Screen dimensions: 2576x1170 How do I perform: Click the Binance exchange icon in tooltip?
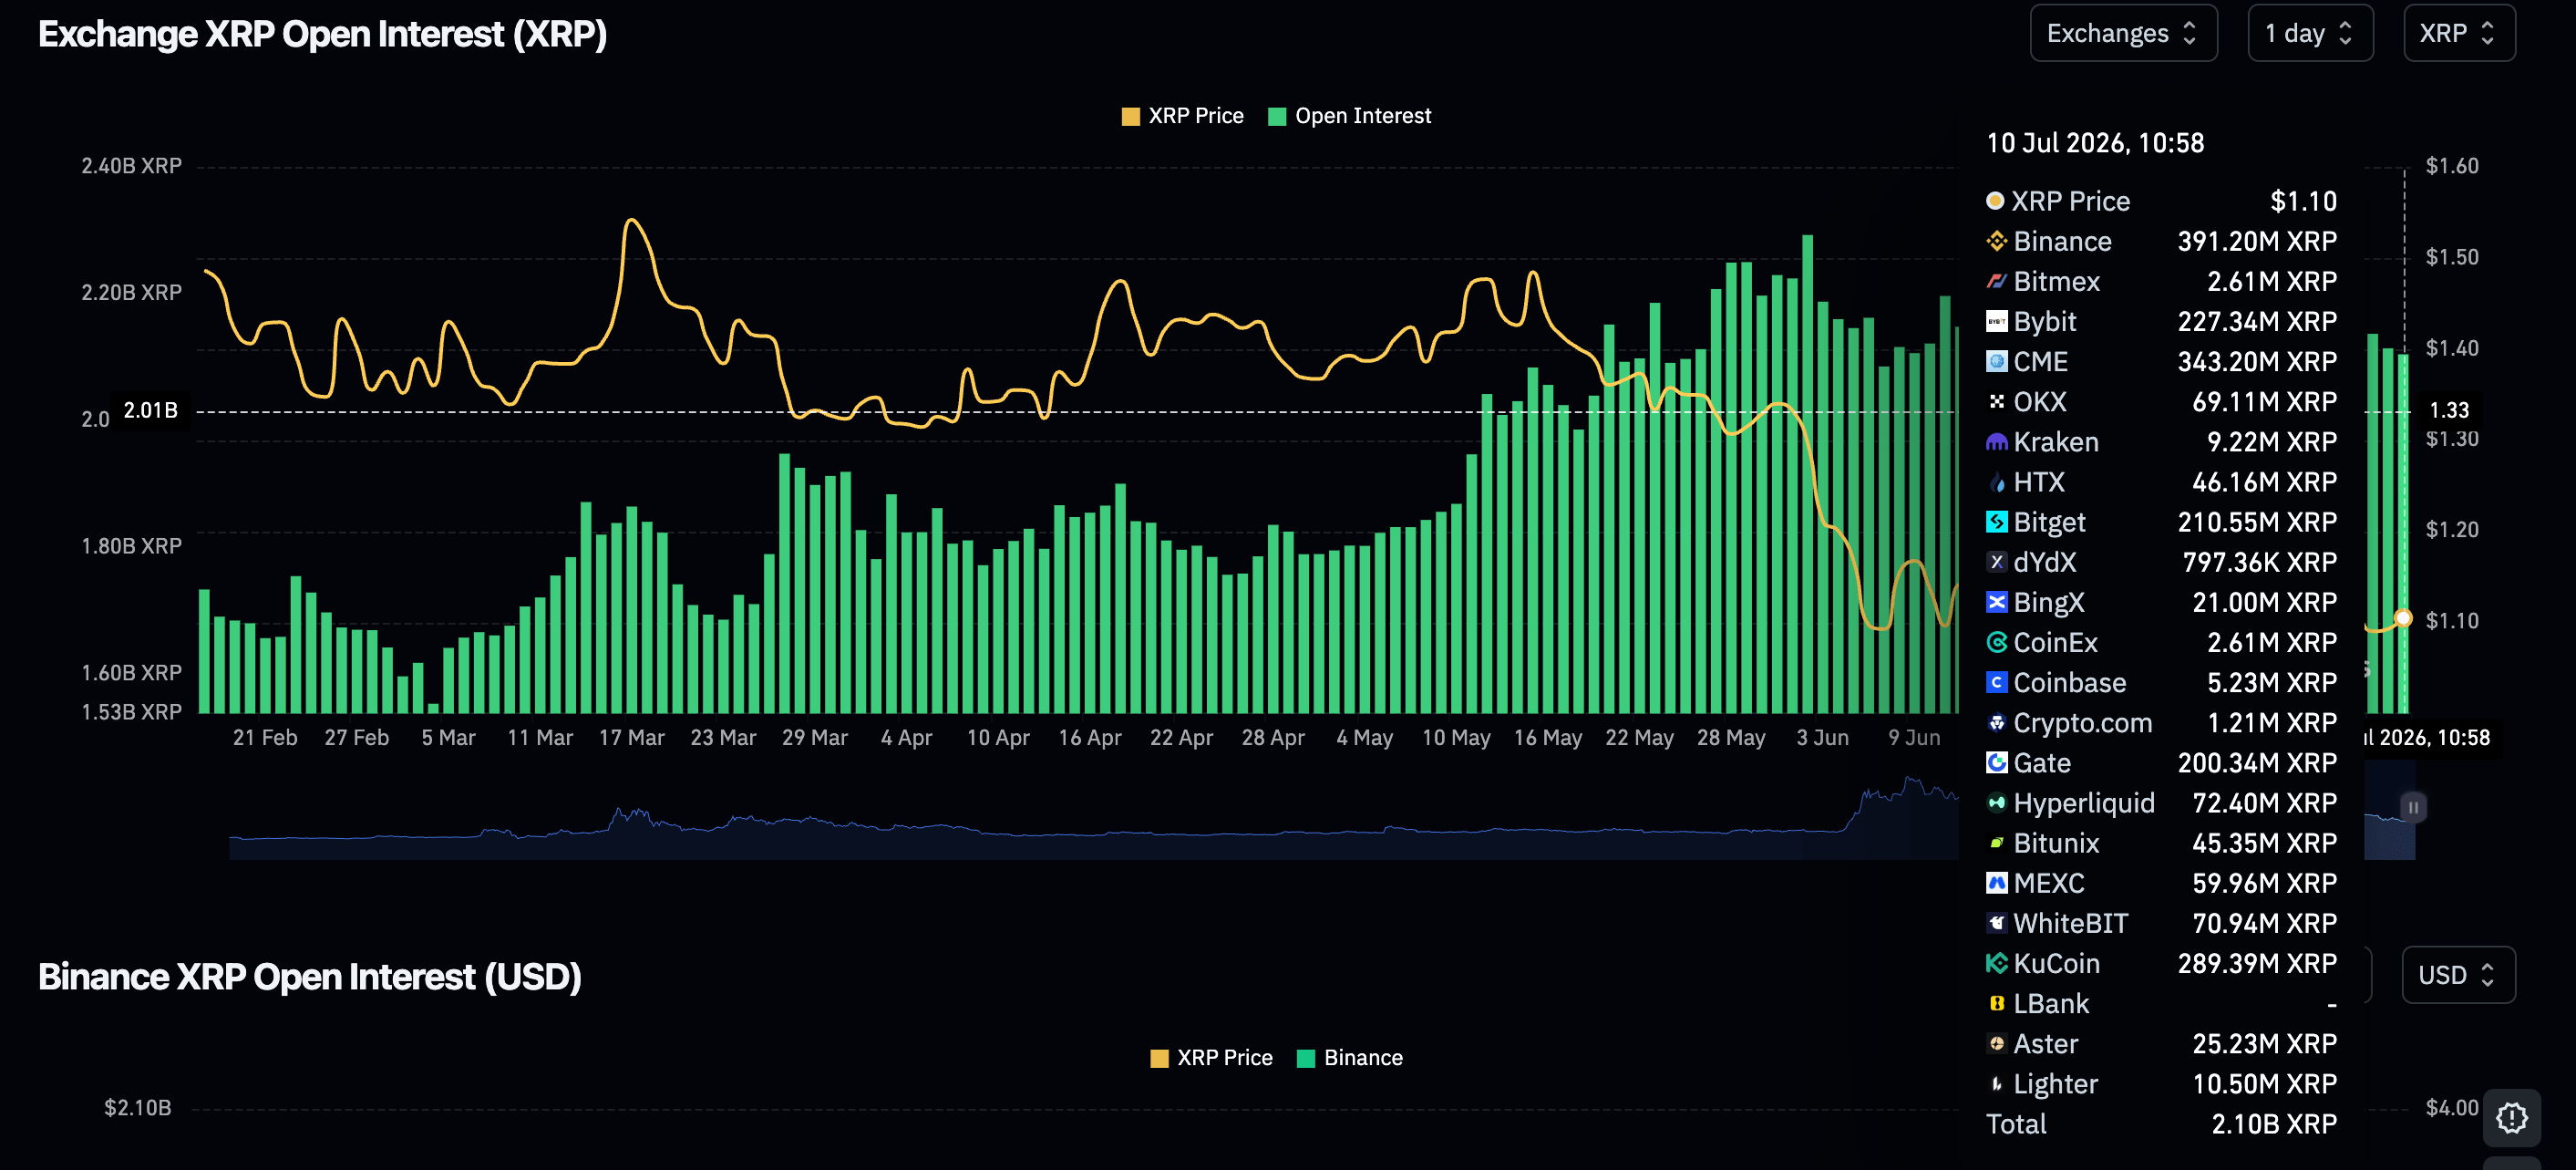1996,241
